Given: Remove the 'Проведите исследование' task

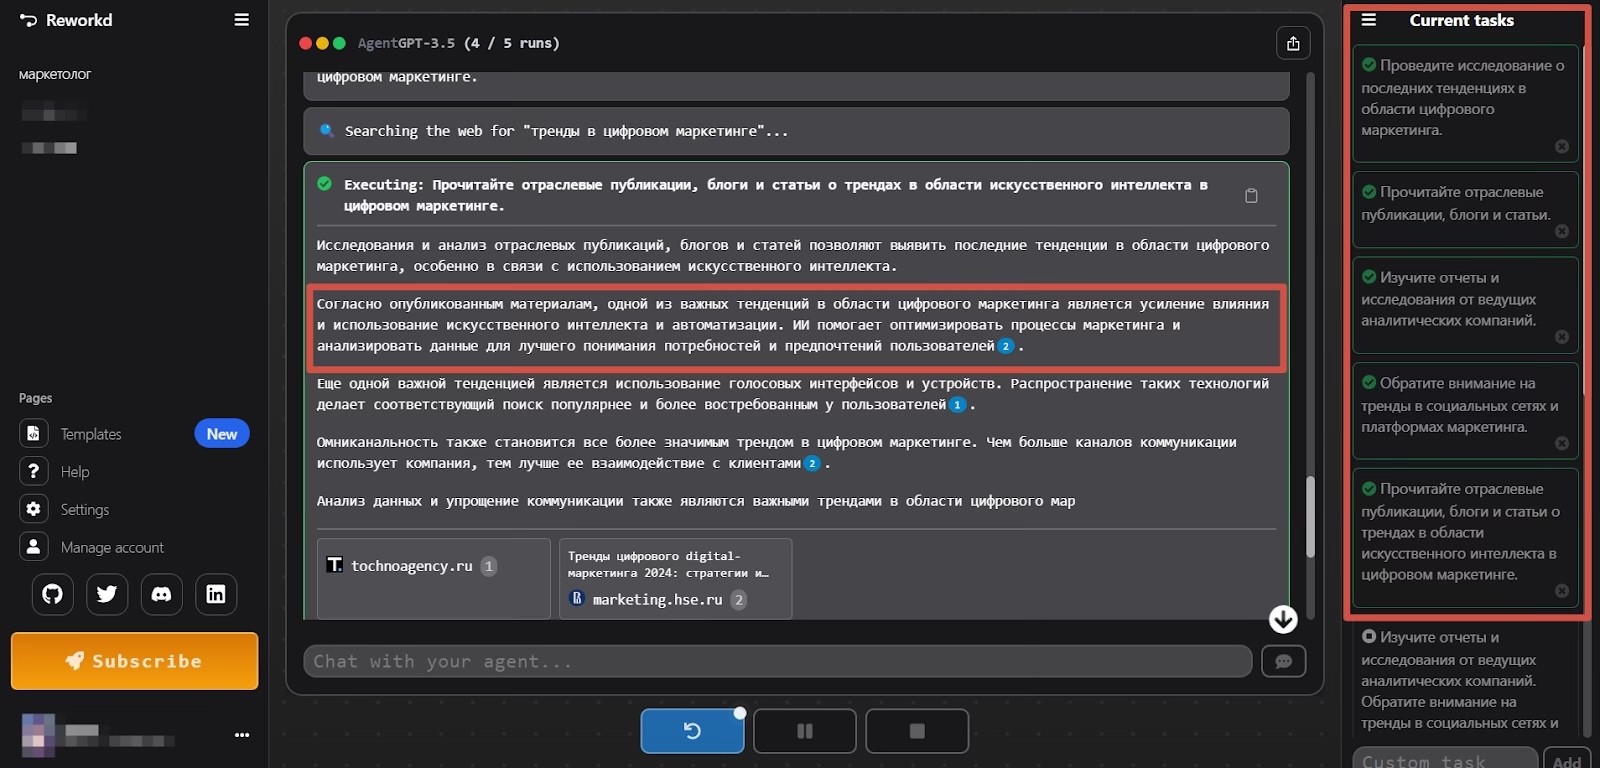Looking at the screenshot, I should pos(1562,146).
